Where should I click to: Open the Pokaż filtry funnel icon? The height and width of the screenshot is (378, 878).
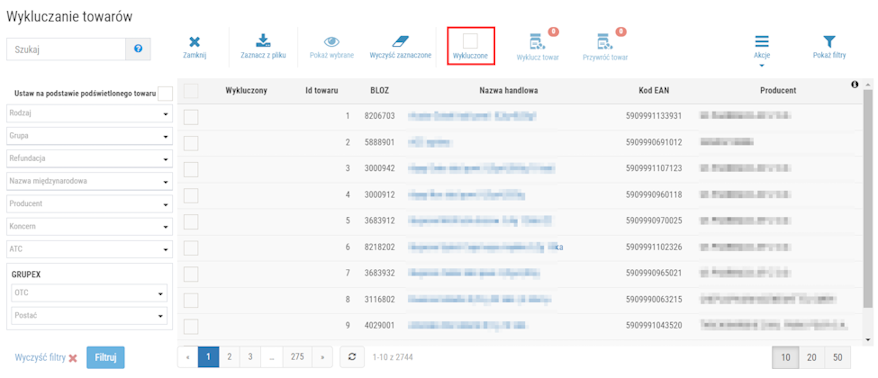(829, 42)
